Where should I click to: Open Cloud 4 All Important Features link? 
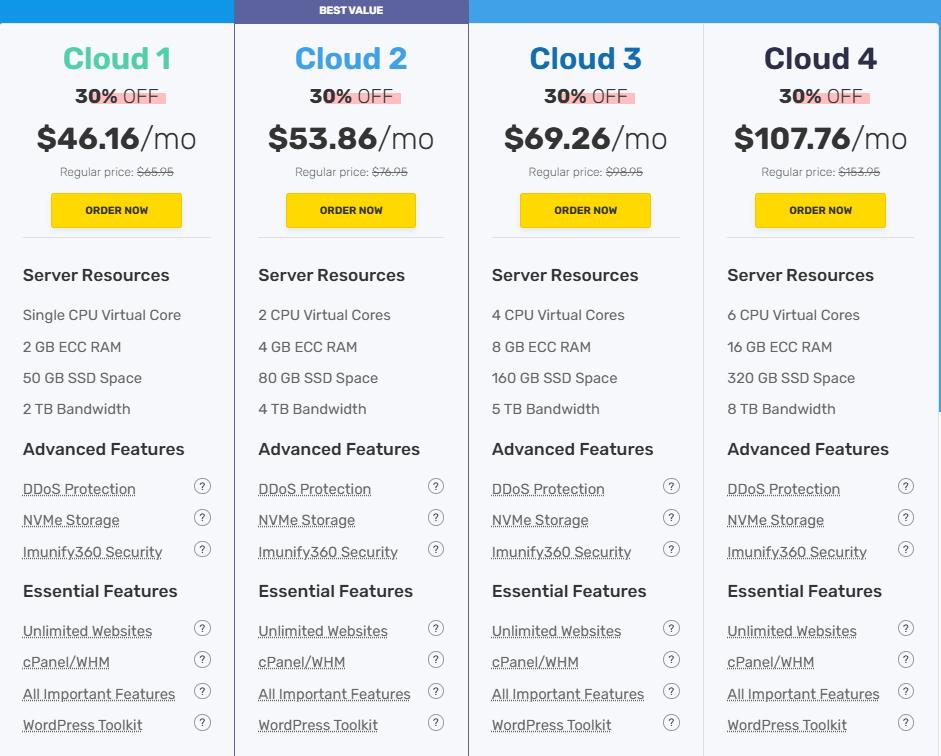803,694
